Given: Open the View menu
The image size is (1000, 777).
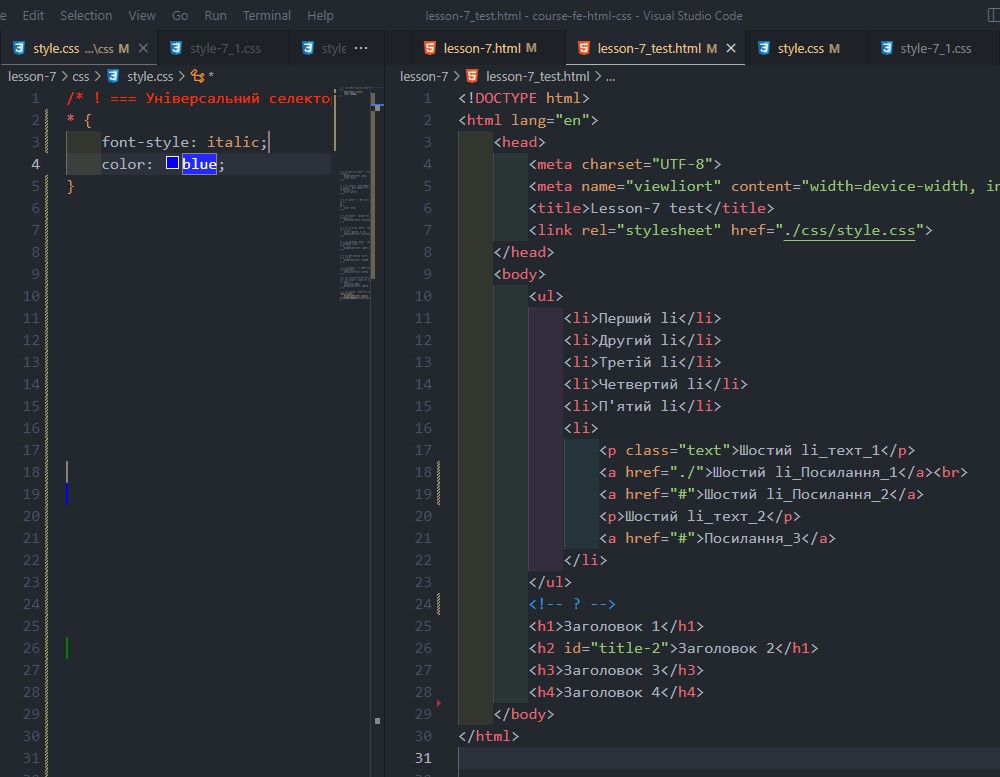Looking at the screenshot, I should pyautogui.click(x=142, y=15).
